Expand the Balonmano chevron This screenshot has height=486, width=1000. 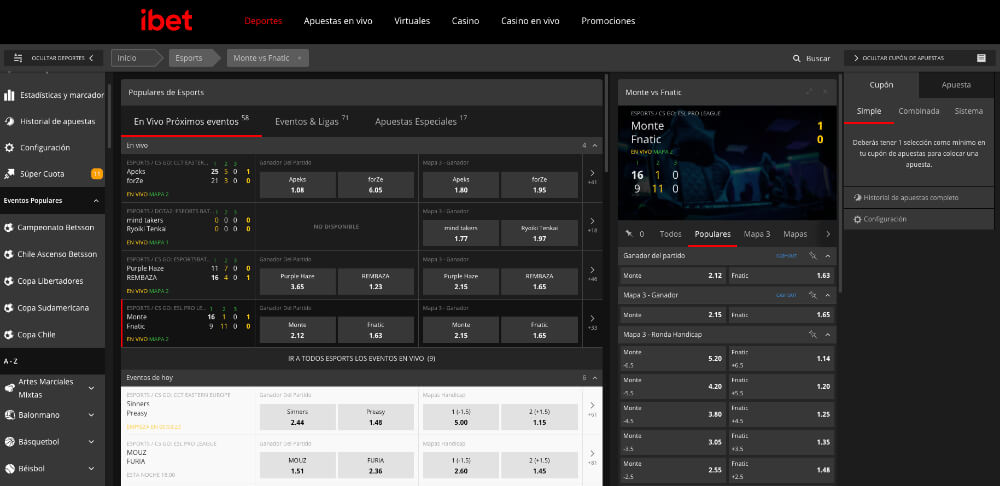[x=91, y=415]
